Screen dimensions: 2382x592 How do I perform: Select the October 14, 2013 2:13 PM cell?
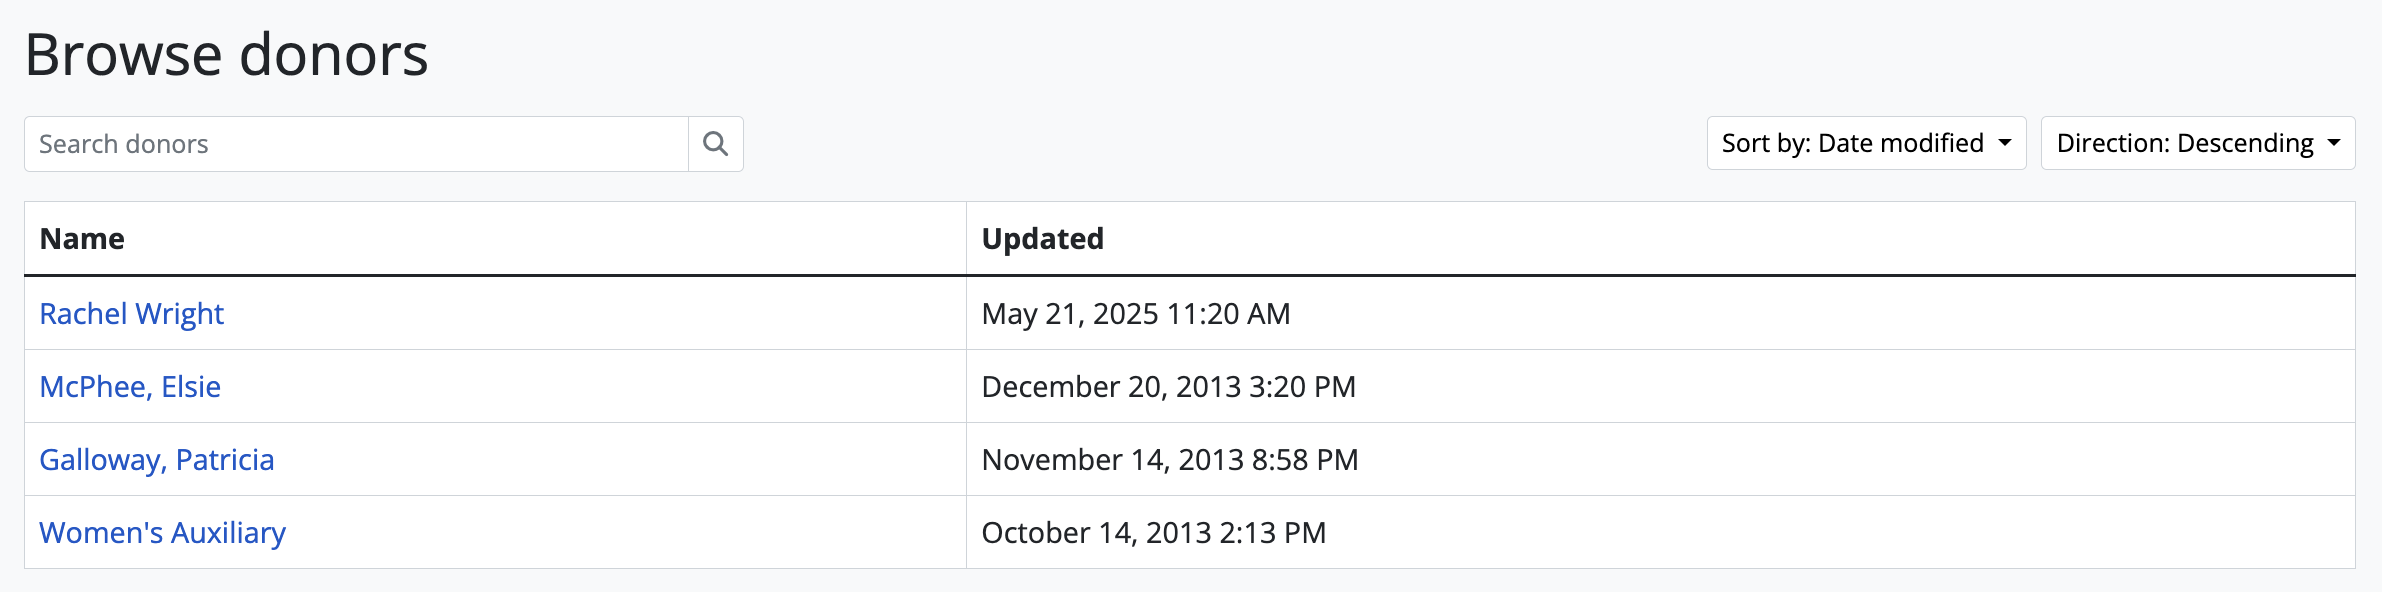point(1153,533)
